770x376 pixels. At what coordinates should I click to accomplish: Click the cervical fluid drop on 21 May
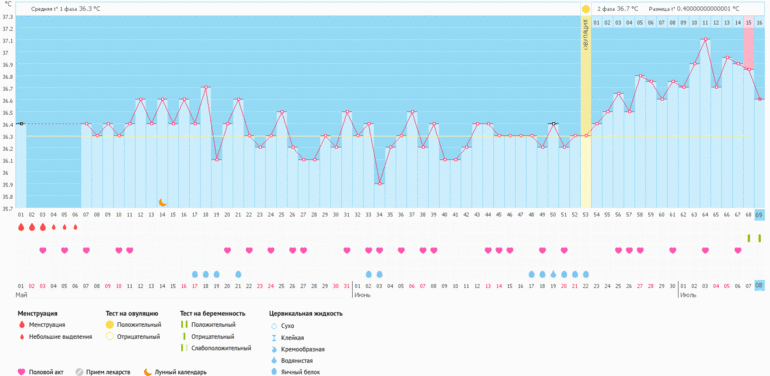[238, 274]
